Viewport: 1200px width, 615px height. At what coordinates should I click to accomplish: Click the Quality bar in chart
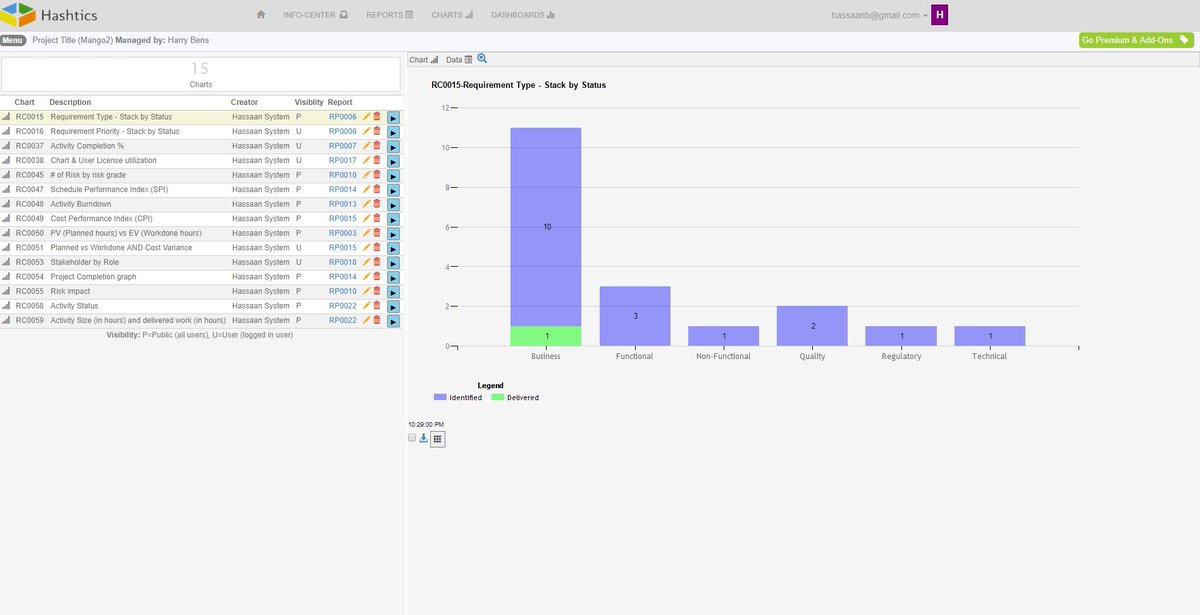(x=812, y=326)
